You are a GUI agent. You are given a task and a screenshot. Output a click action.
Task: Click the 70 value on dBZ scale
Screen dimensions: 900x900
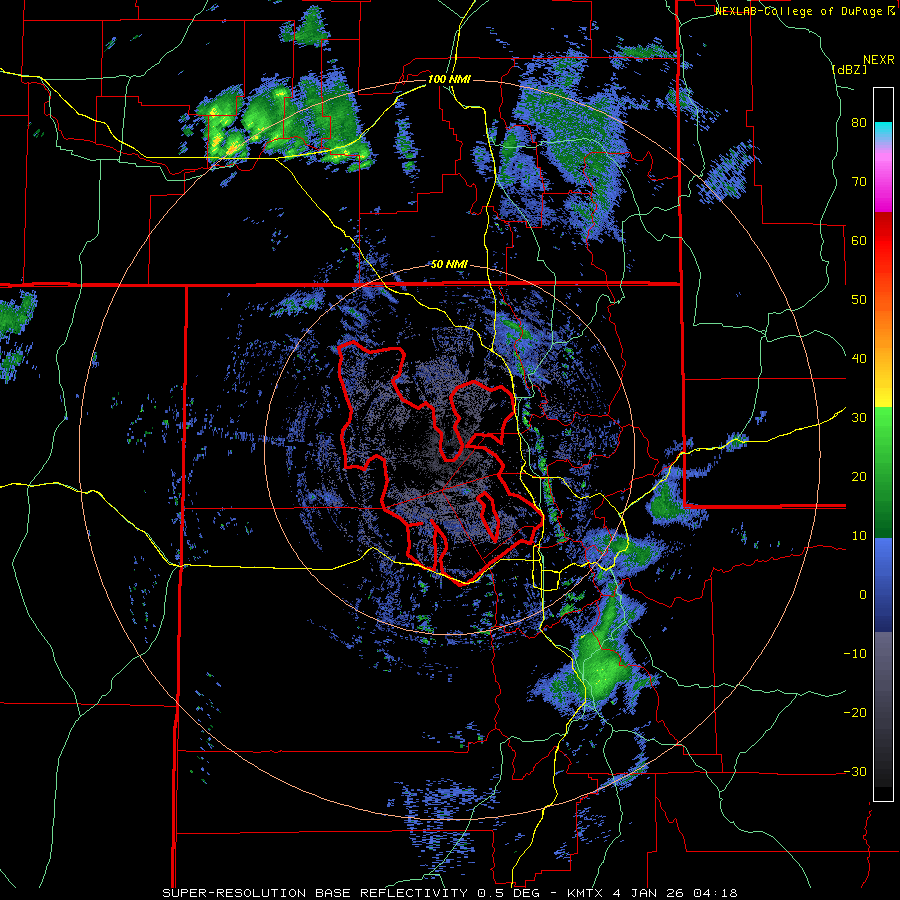[x=859, y=181]
